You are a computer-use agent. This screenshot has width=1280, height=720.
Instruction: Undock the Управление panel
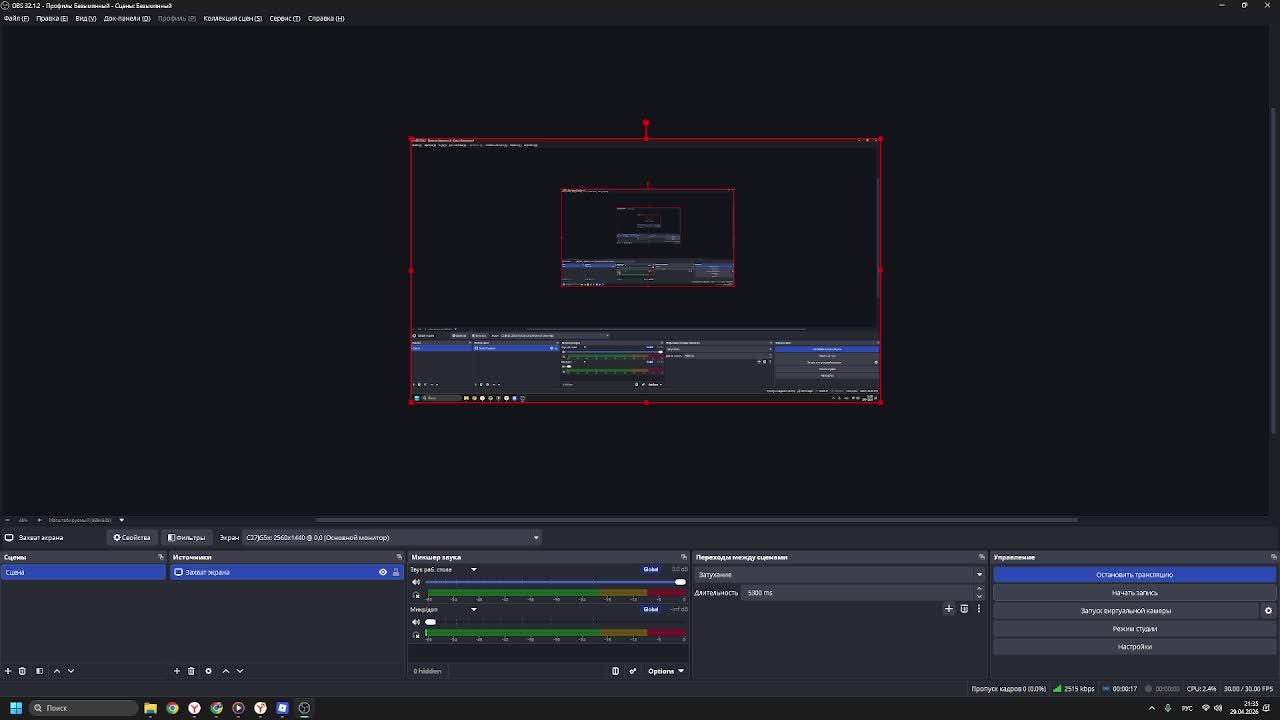(1273, 557)
